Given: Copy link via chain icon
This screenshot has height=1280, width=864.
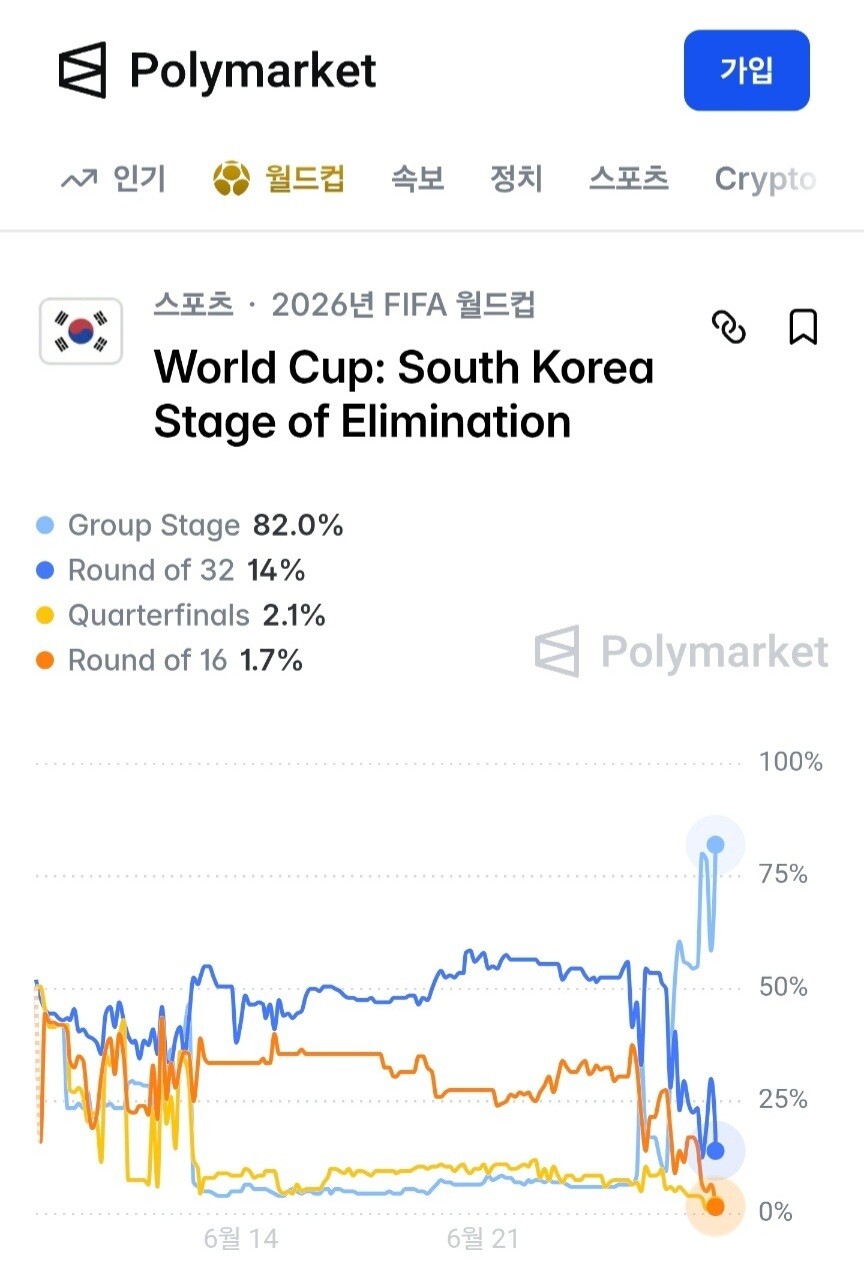Looking at the screenshot, I should (x=729, y=327).
